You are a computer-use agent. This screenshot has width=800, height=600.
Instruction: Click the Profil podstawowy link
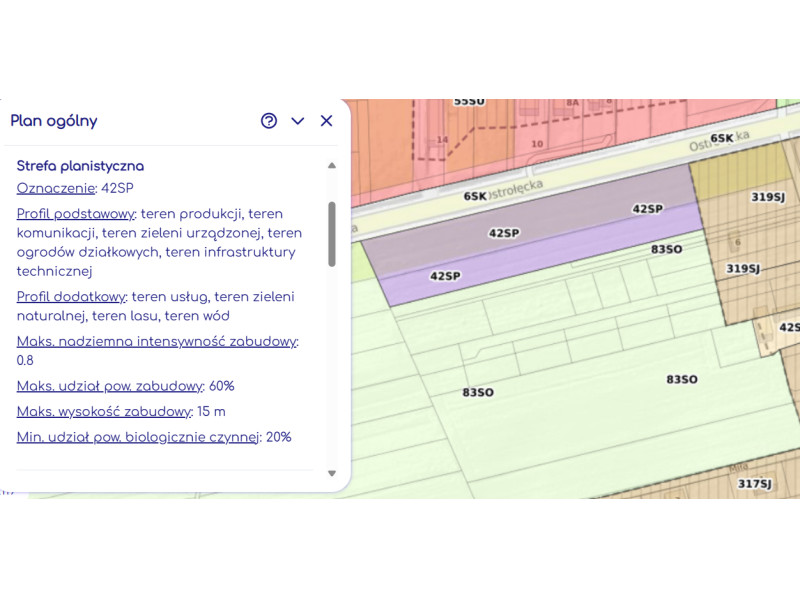click(x=76, y=214)
